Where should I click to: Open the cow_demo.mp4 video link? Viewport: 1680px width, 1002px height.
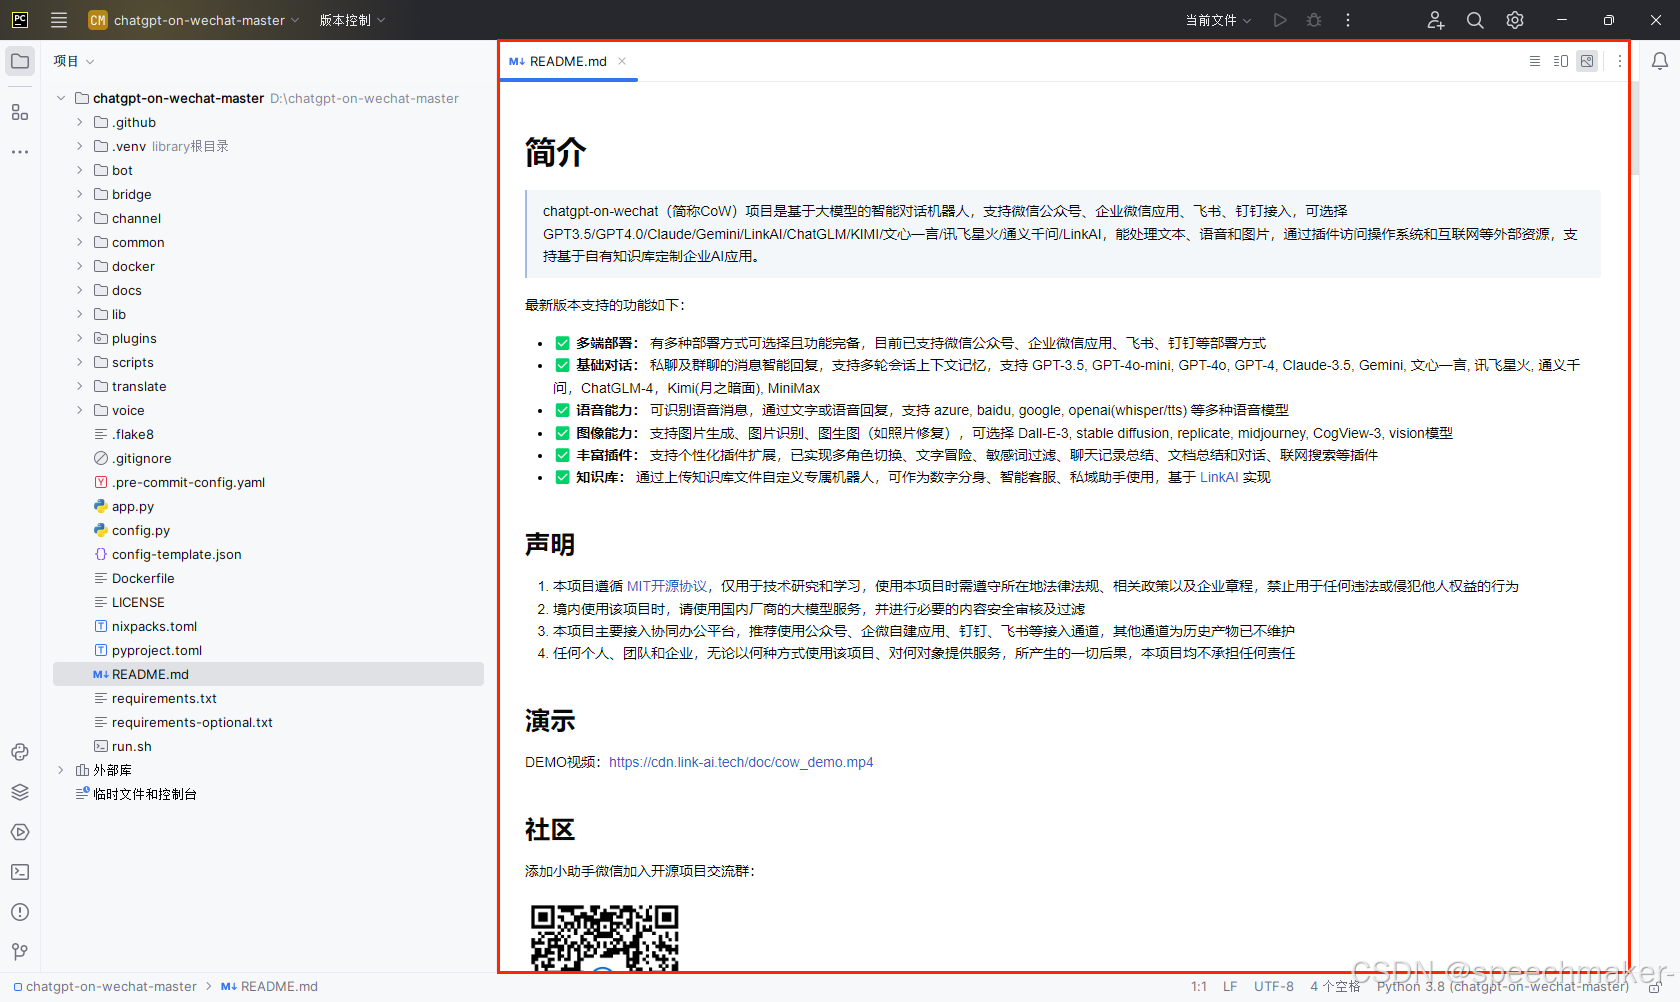click(x=741, y=762)
